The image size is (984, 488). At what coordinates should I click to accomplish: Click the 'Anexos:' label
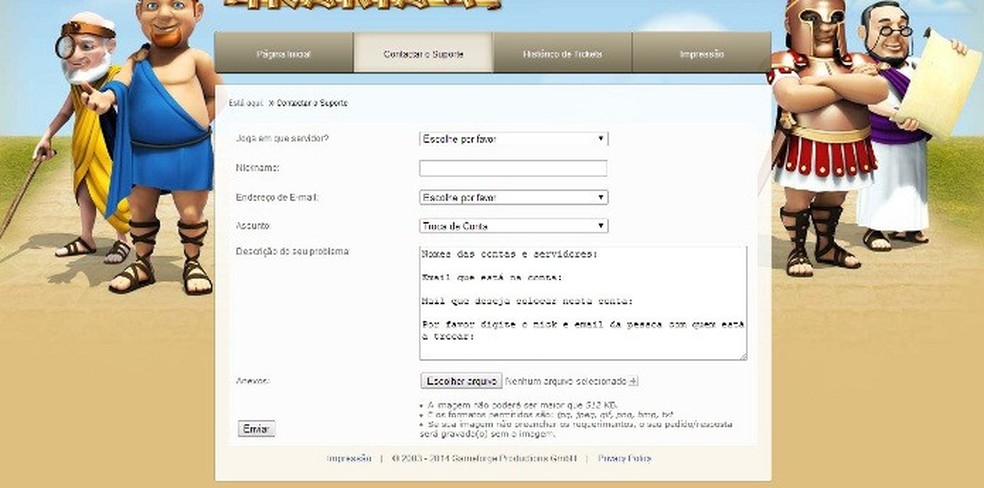pyautogui.click(x=253, y=381)
